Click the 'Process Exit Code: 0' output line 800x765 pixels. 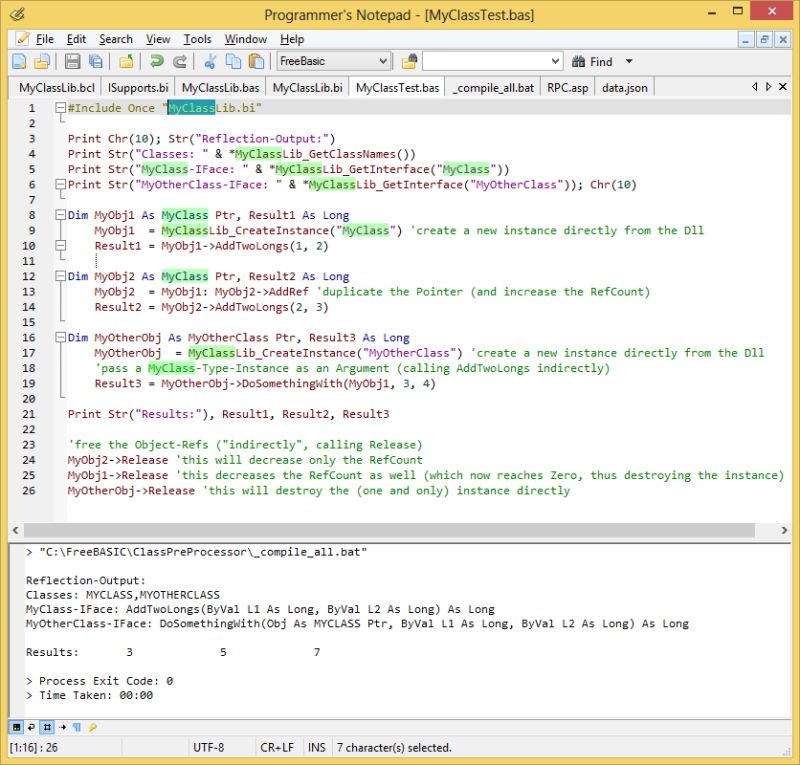click(99, 681)
